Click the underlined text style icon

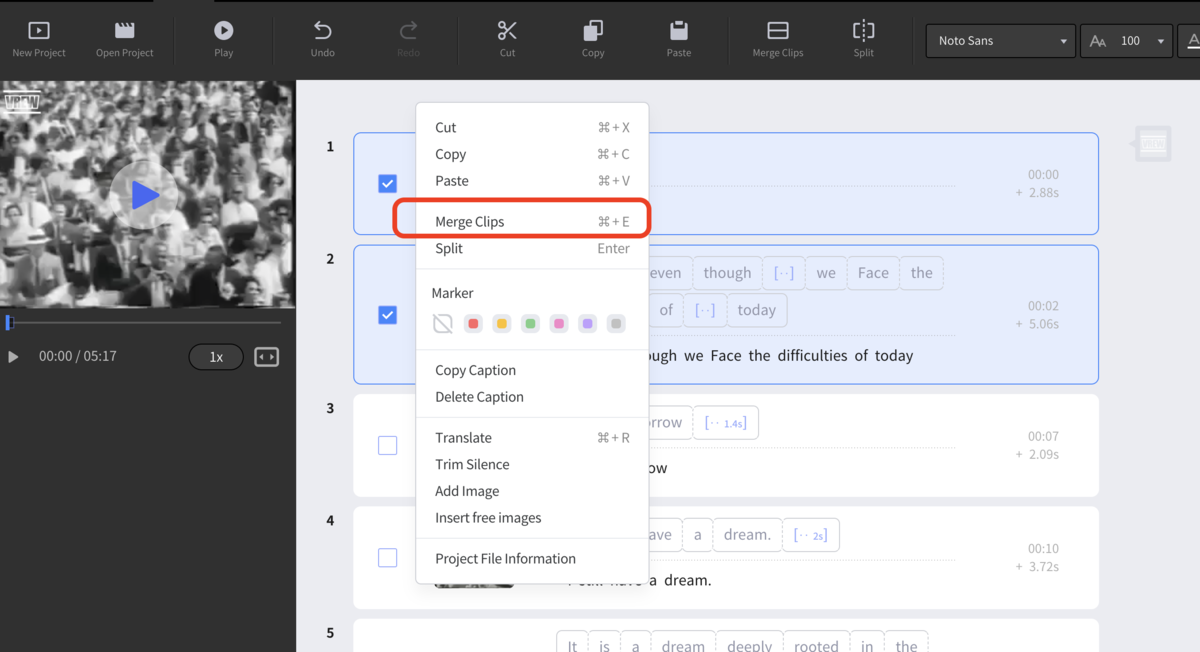coord(1192,41)
